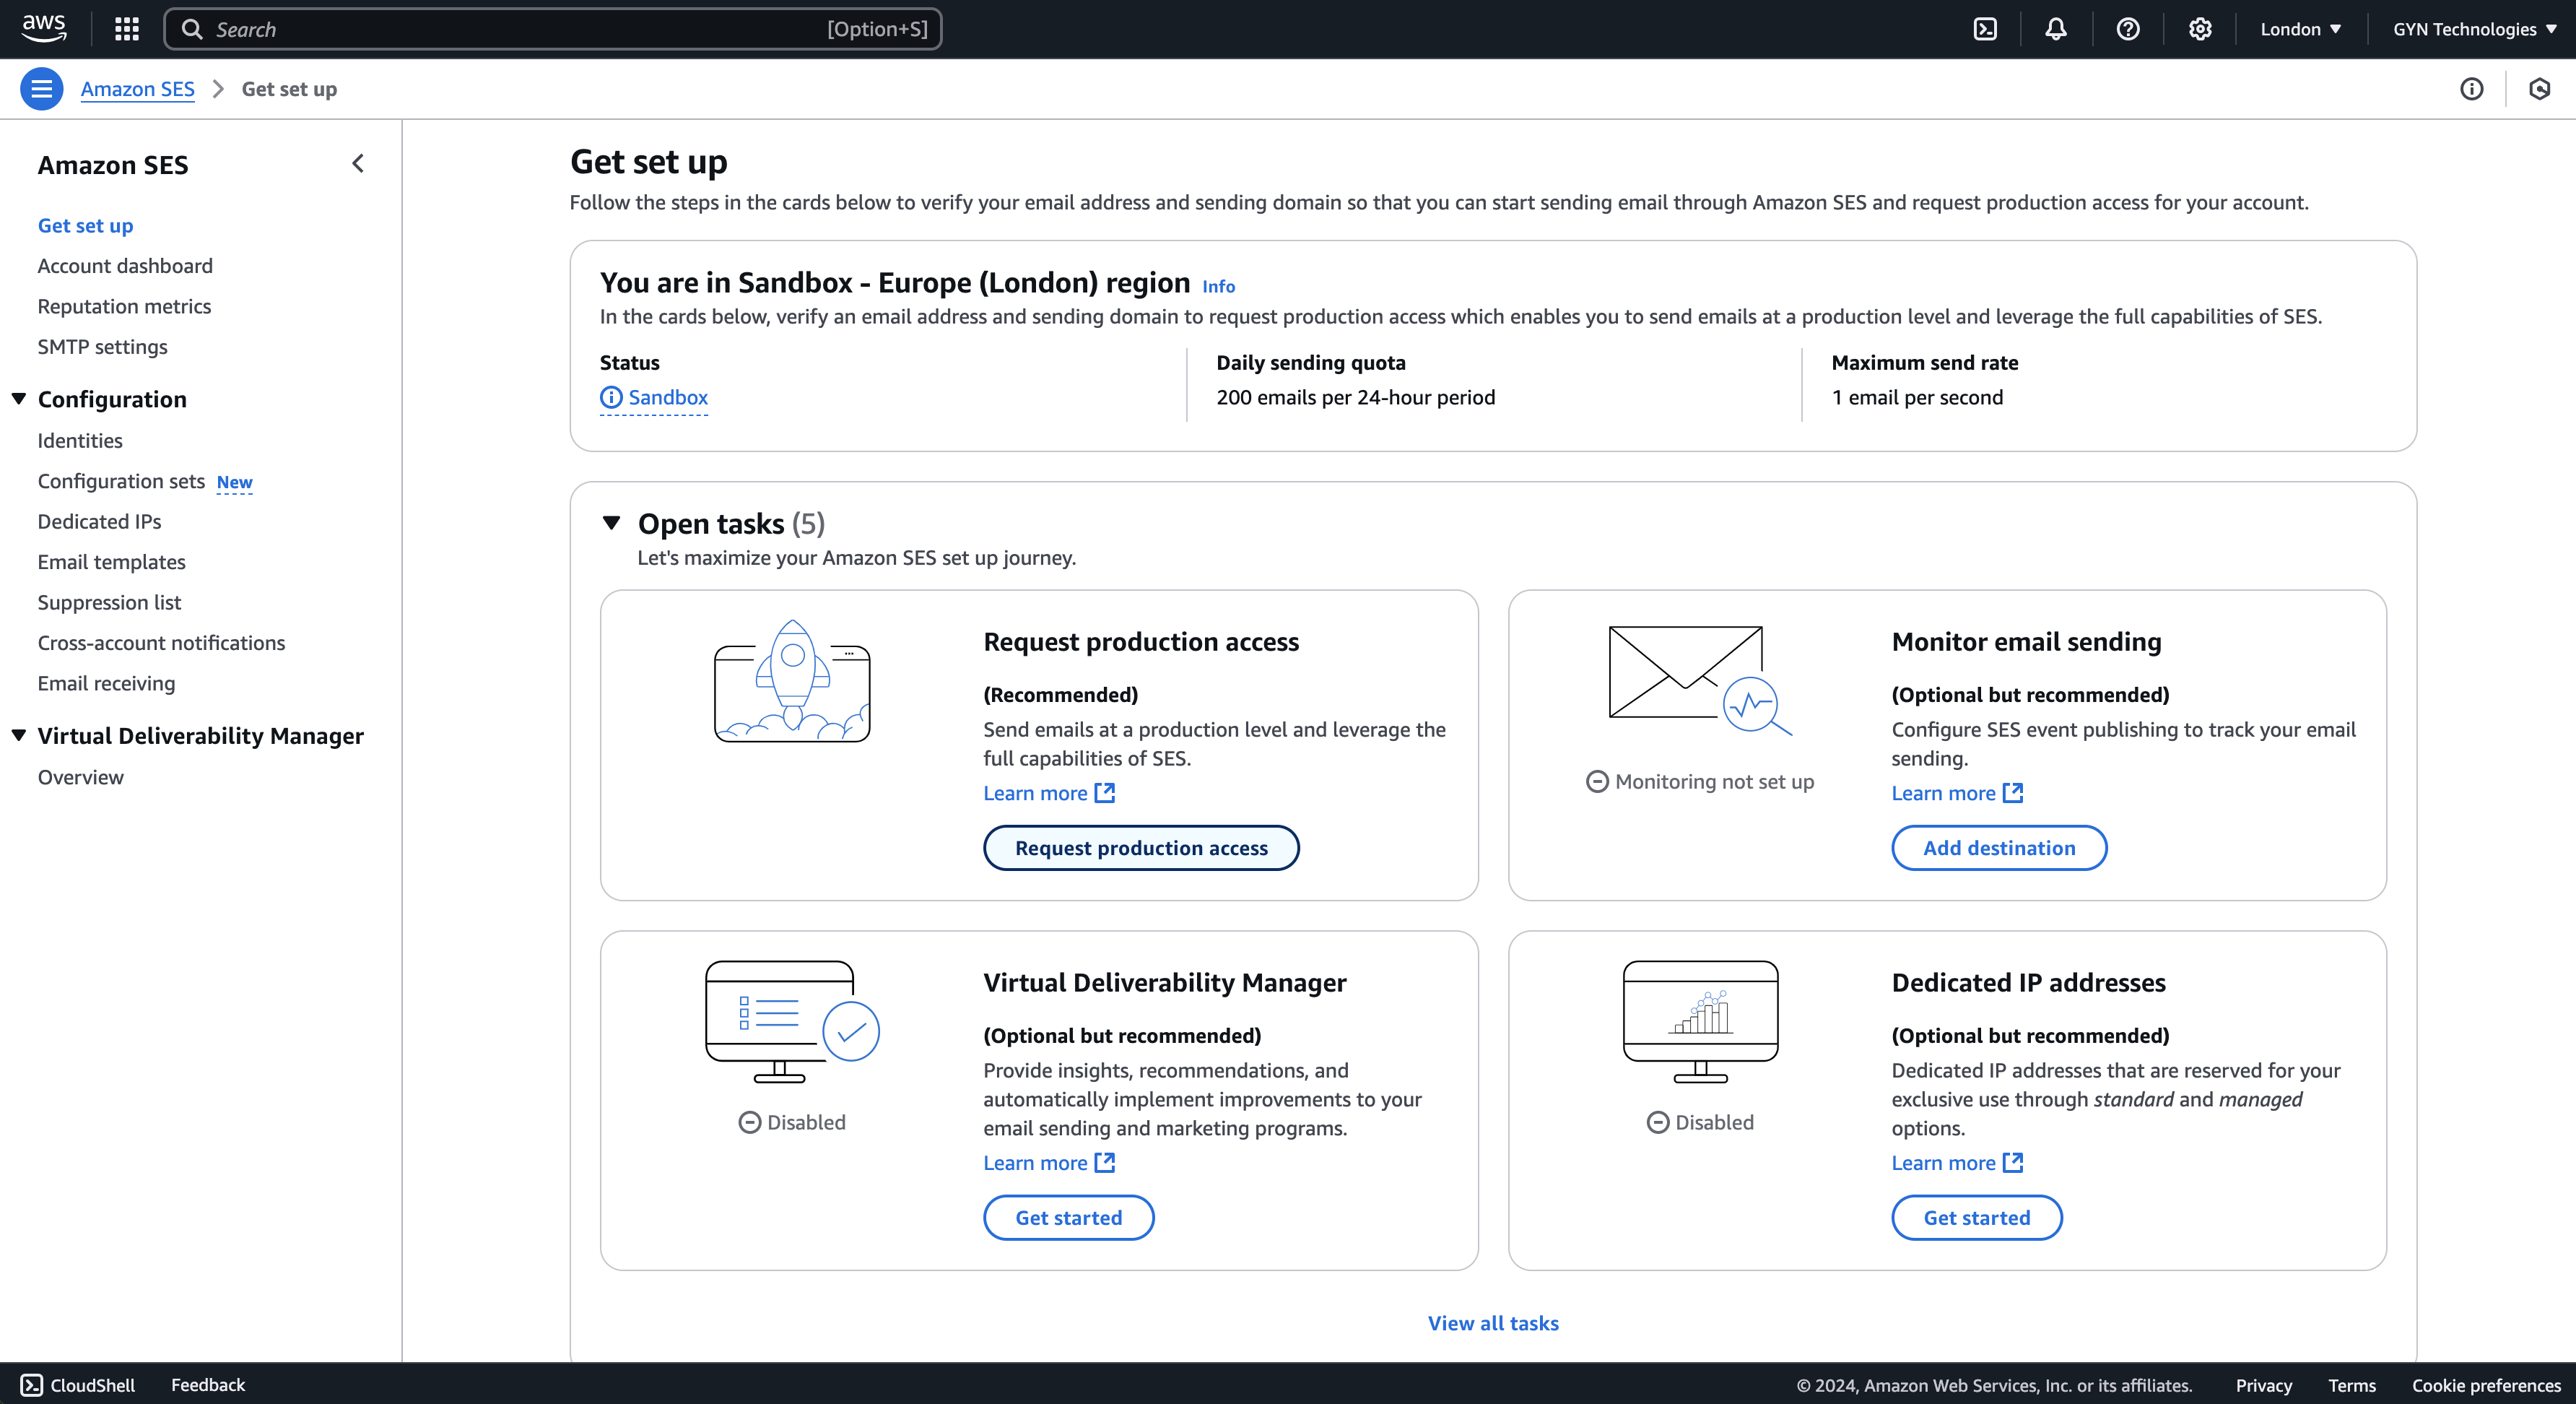2576x1404 pixels.
Task: Open the notifications bell
Action: click(x=2055, y=29)
